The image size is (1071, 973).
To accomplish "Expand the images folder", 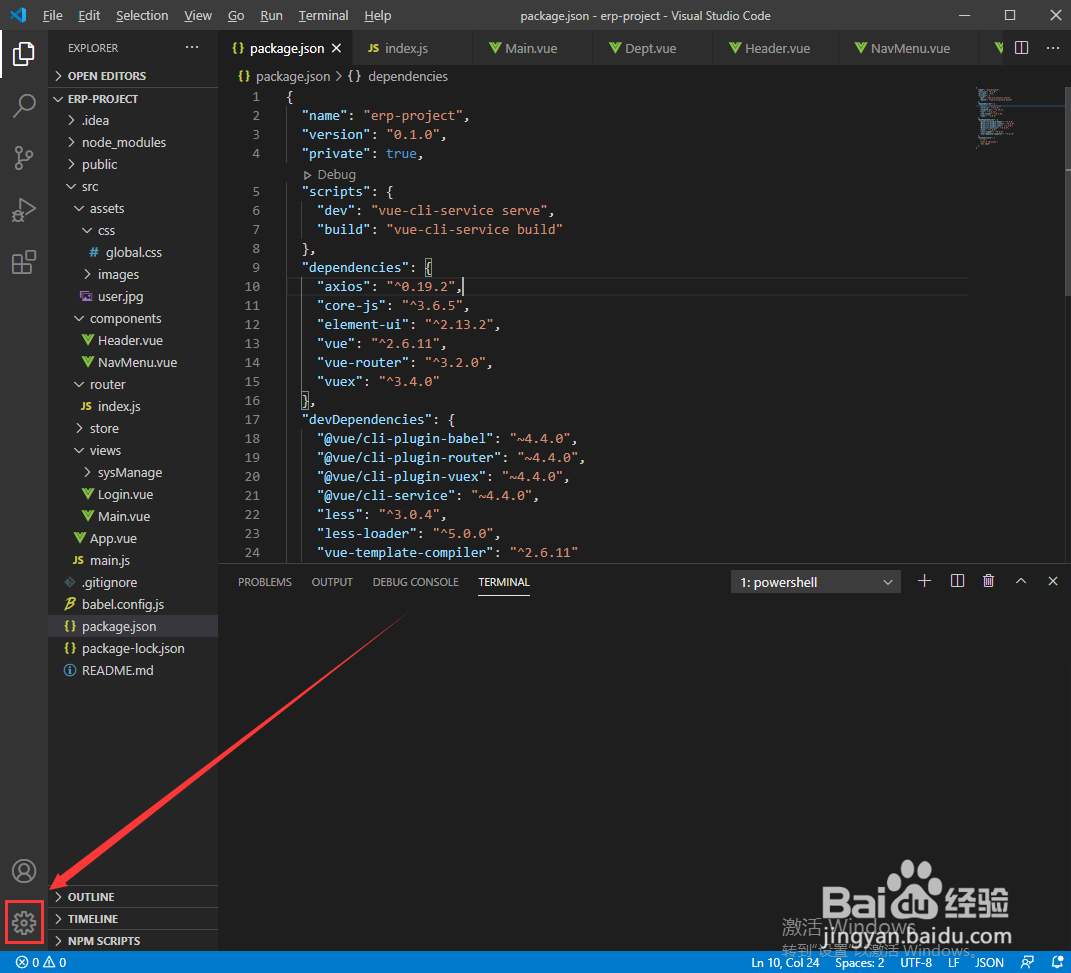I will coord(133,274).
